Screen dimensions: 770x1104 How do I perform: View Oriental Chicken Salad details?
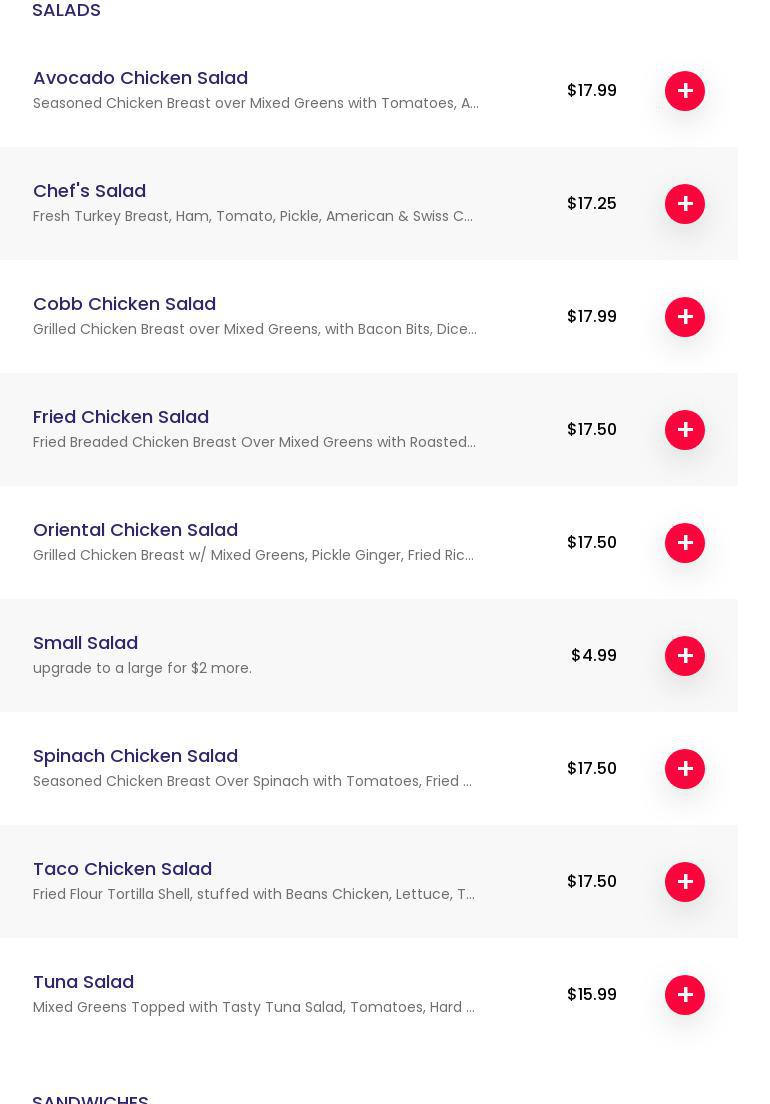135,530
